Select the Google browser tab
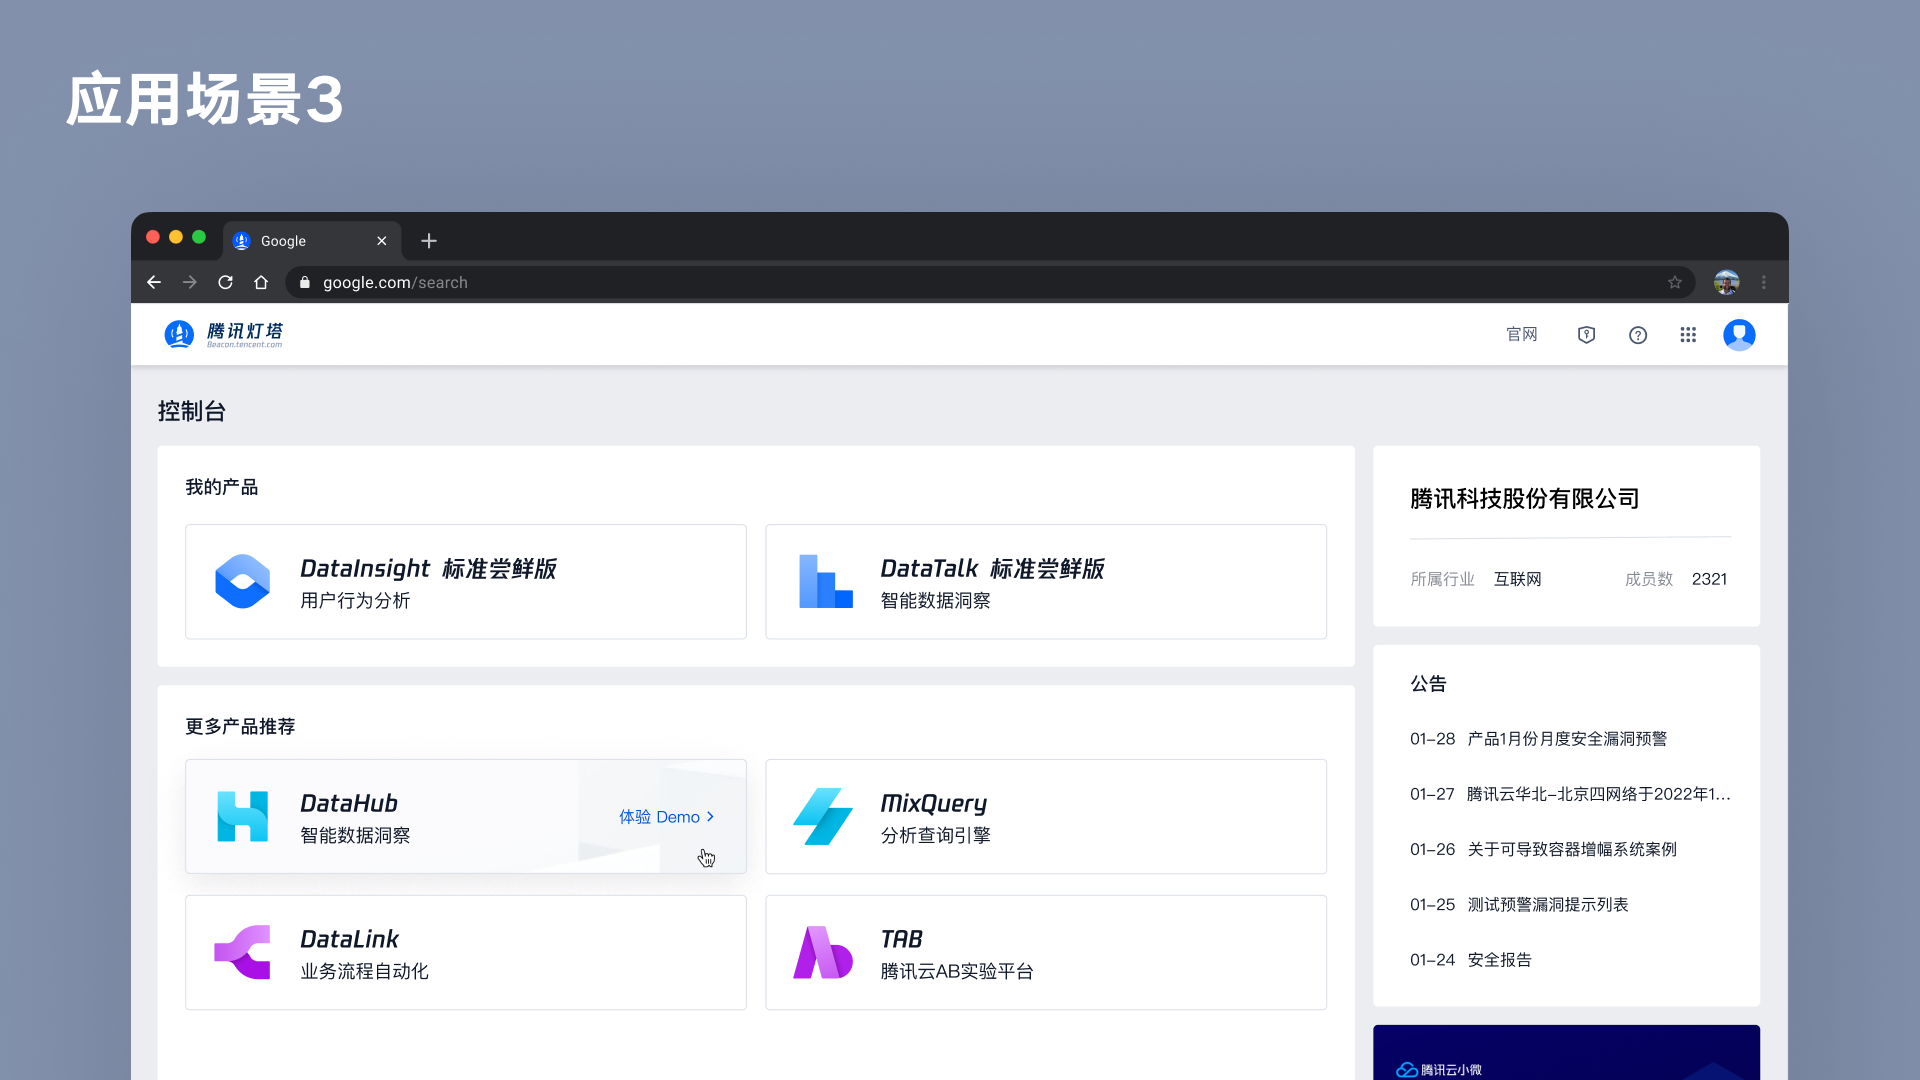Image resolution: width=1920 pixels, height=1080 pixels. [312, 241]
